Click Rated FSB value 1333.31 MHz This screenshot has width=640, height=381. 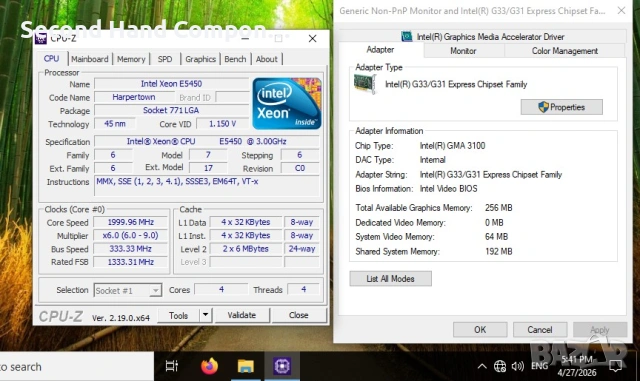pyautogui.click(x=131, y=262)
